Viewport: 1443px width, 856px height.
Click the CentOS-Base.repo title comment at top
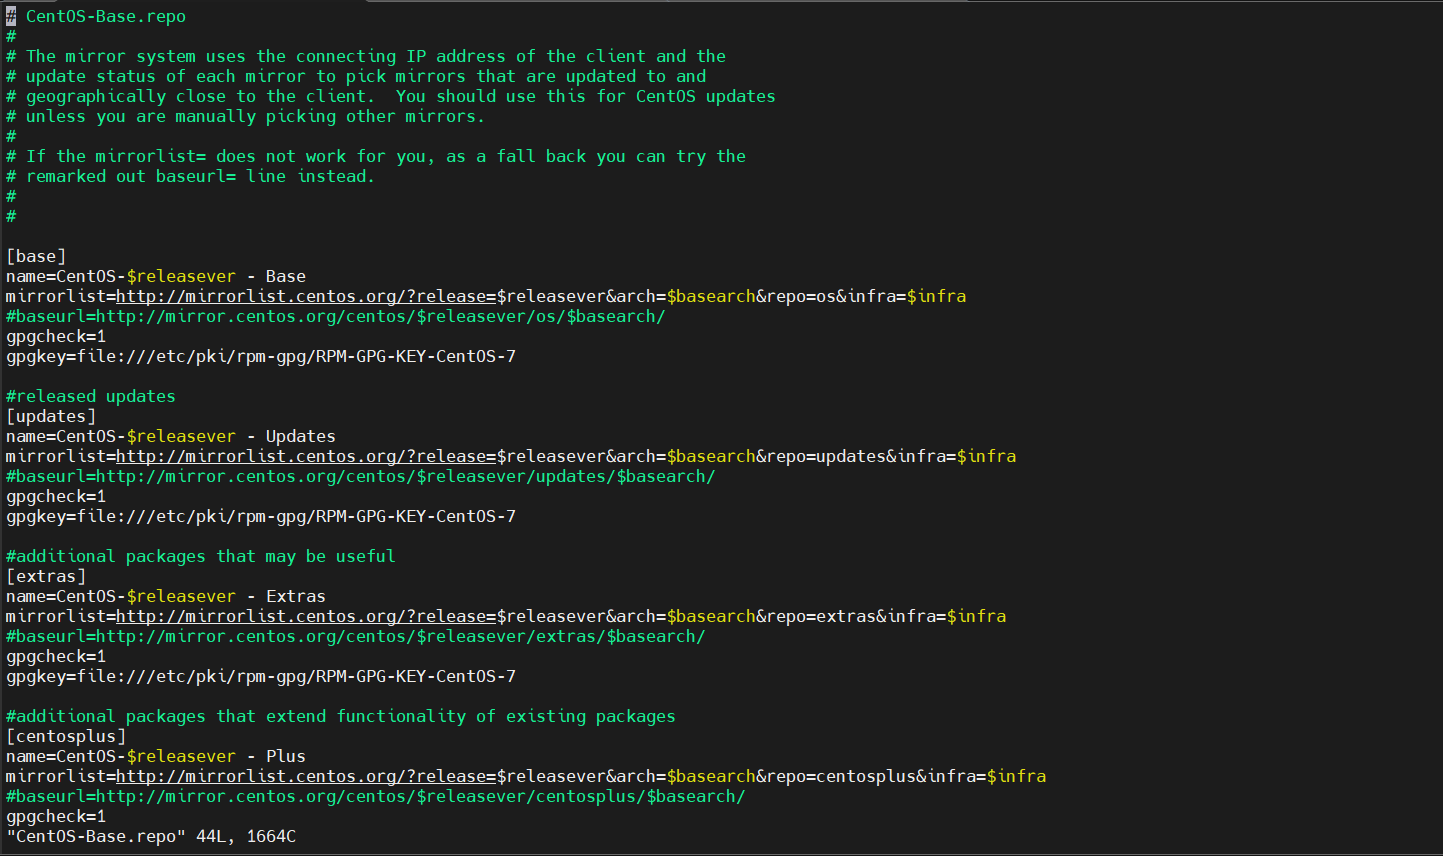point(105,16)
